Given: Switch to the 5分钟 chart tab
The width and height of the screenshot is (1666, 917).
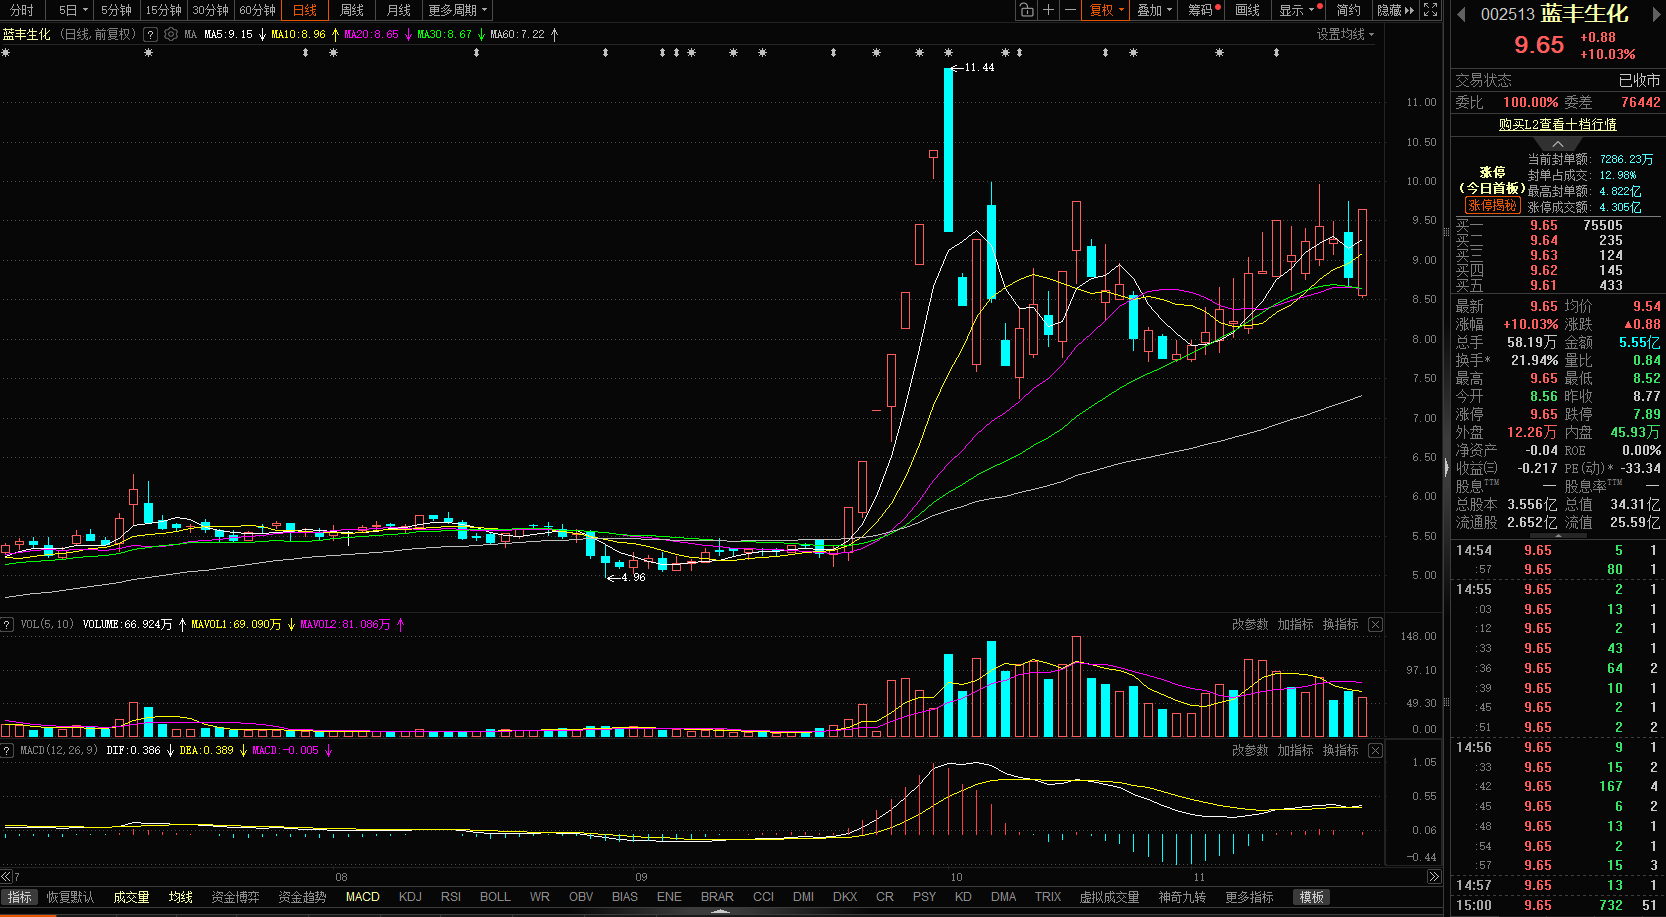Looking at the screenshot, I should (x=116, y=10).
